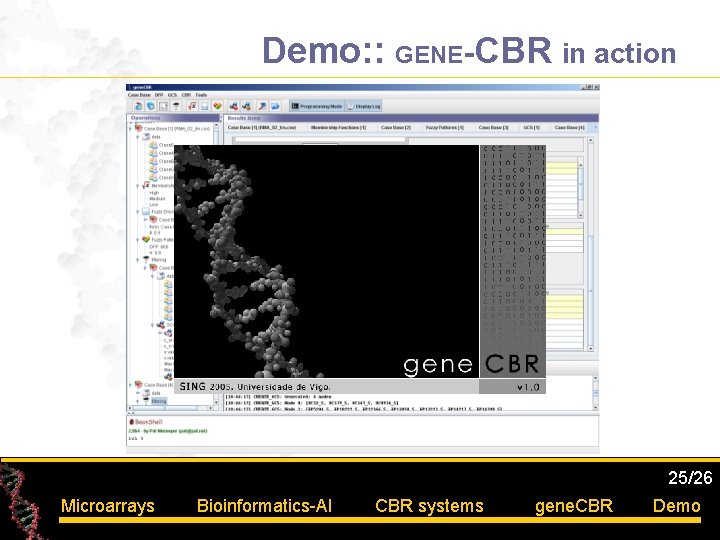This screenshot has height=540, width=720.
Task: Click the first blue case base toolbar icon
Action: coord(138,106)
